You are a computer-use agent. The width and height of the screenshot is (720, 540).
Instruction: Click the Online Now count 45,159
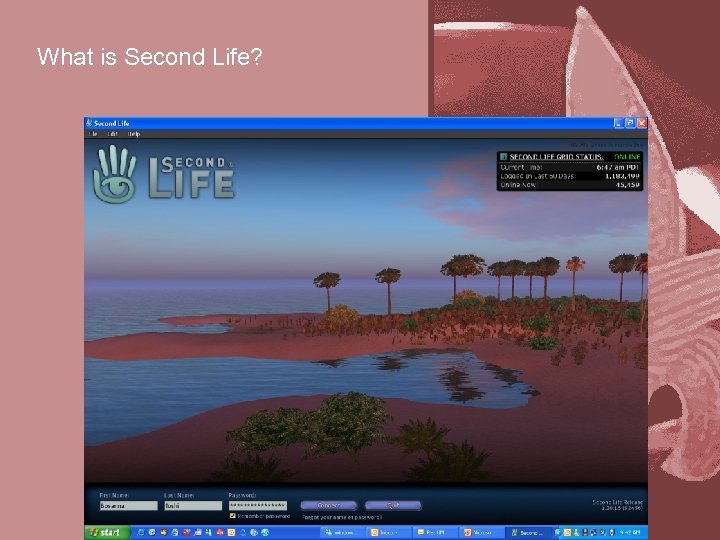[x=627, y=185]
